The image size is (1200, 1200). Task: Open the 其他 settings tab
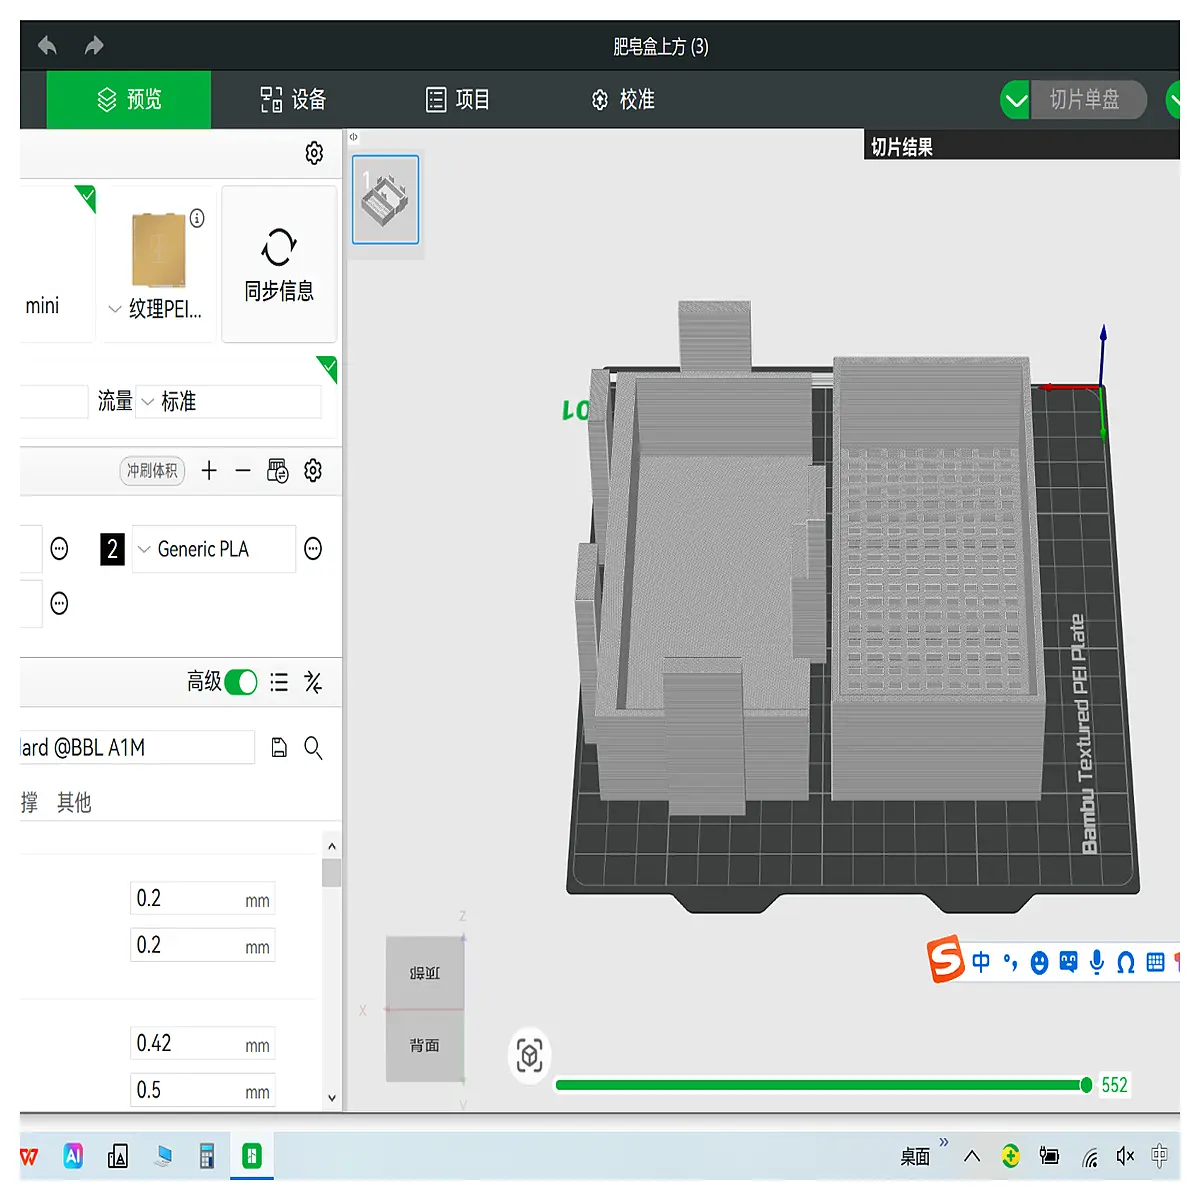pyautogui.click(x=74, y=802)
